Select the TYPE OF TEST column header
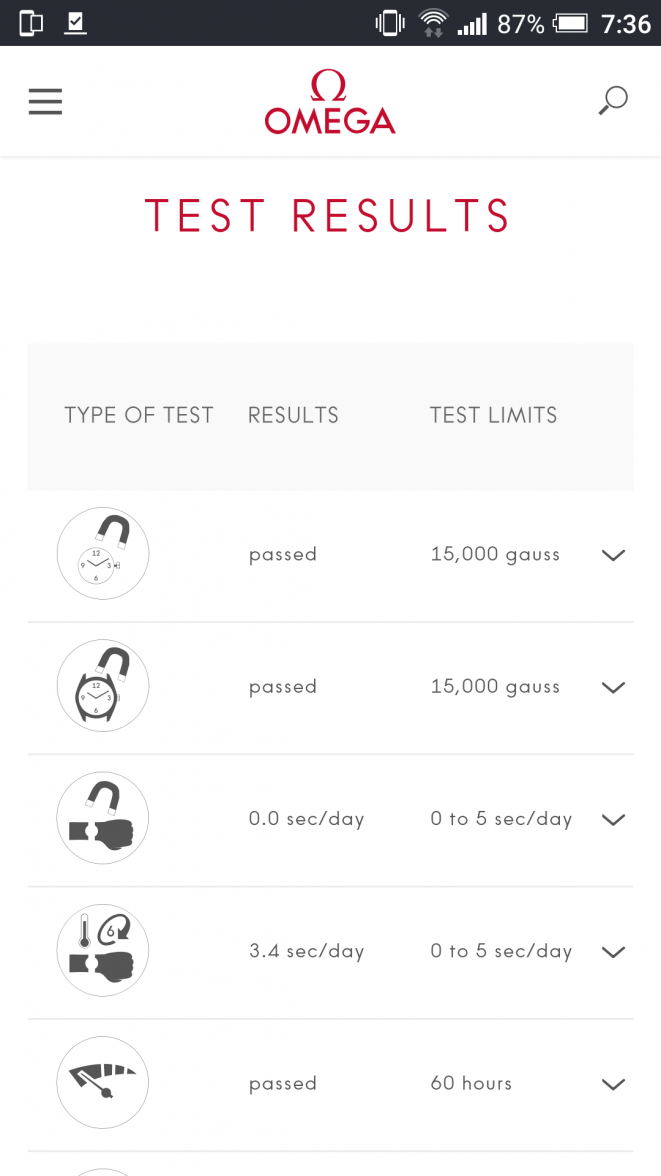Image resolution: width=661 pixels, height=1176 pixels. pos(139,415)
